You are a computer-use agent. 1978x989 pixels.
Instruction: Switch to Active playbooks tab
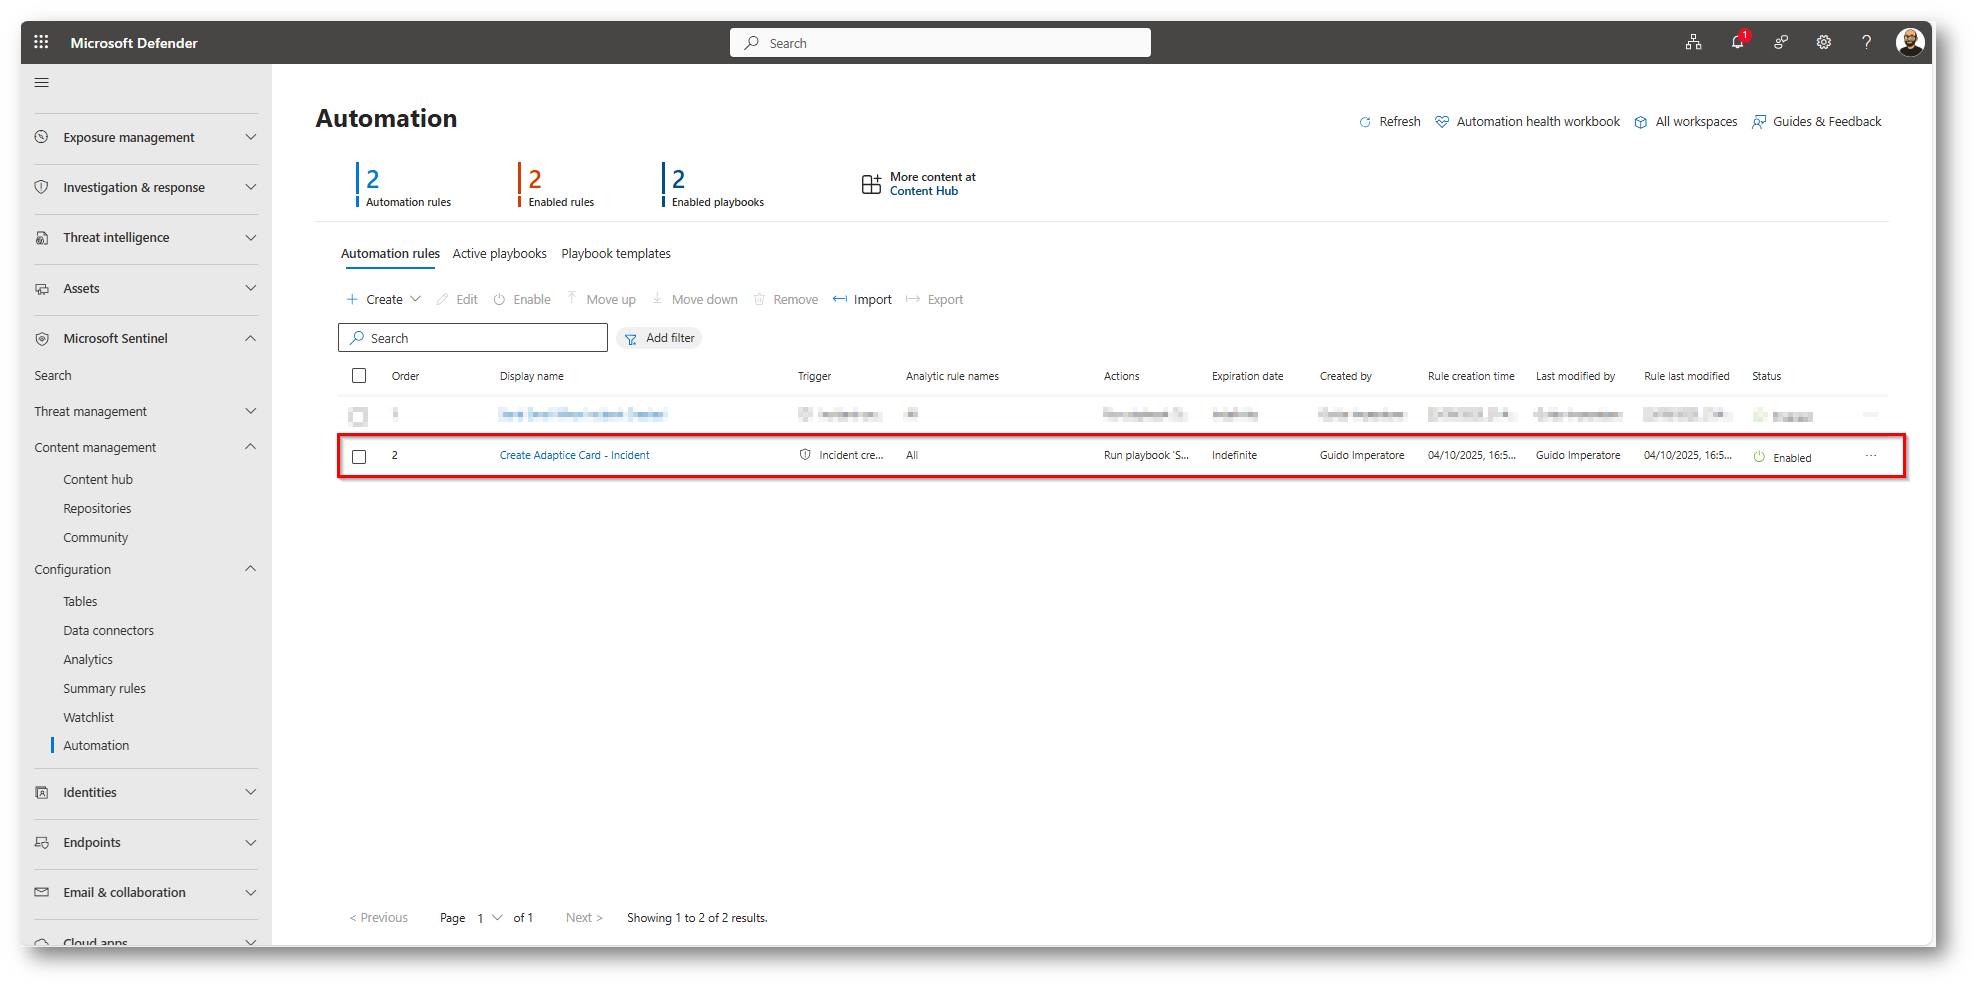pyautogui.click(x=499, y=254)
